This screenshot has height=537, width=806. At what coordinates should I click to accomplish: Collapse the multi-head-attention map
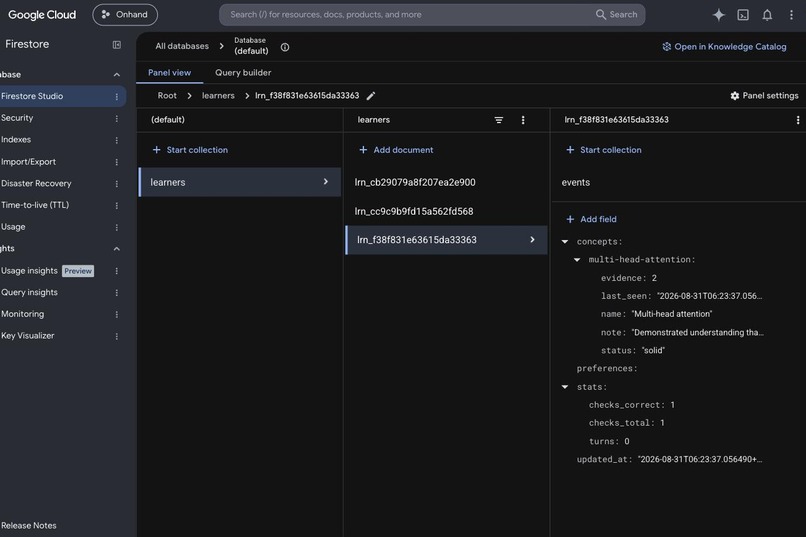(577, 260)
